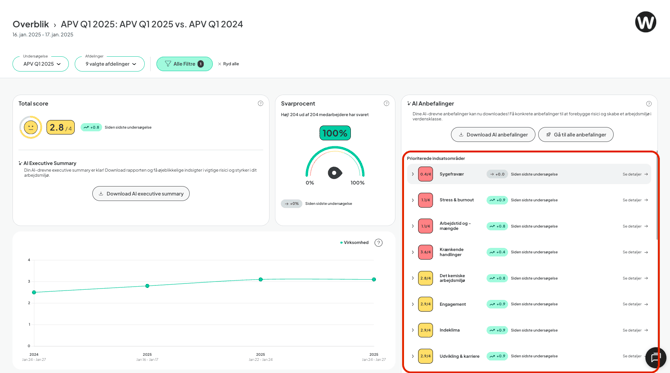This screenshot has height=373, width=670.
Task: Click the yellow score badge for Engagement
Action: (x=425, y=304)
